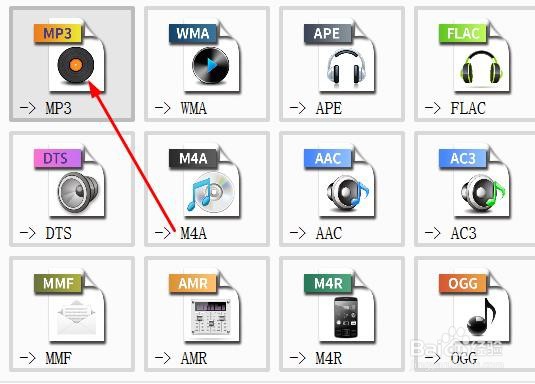Click the '-> OGG' label text
The width and height of the screenshot is (535, 384).
point(451,358)
